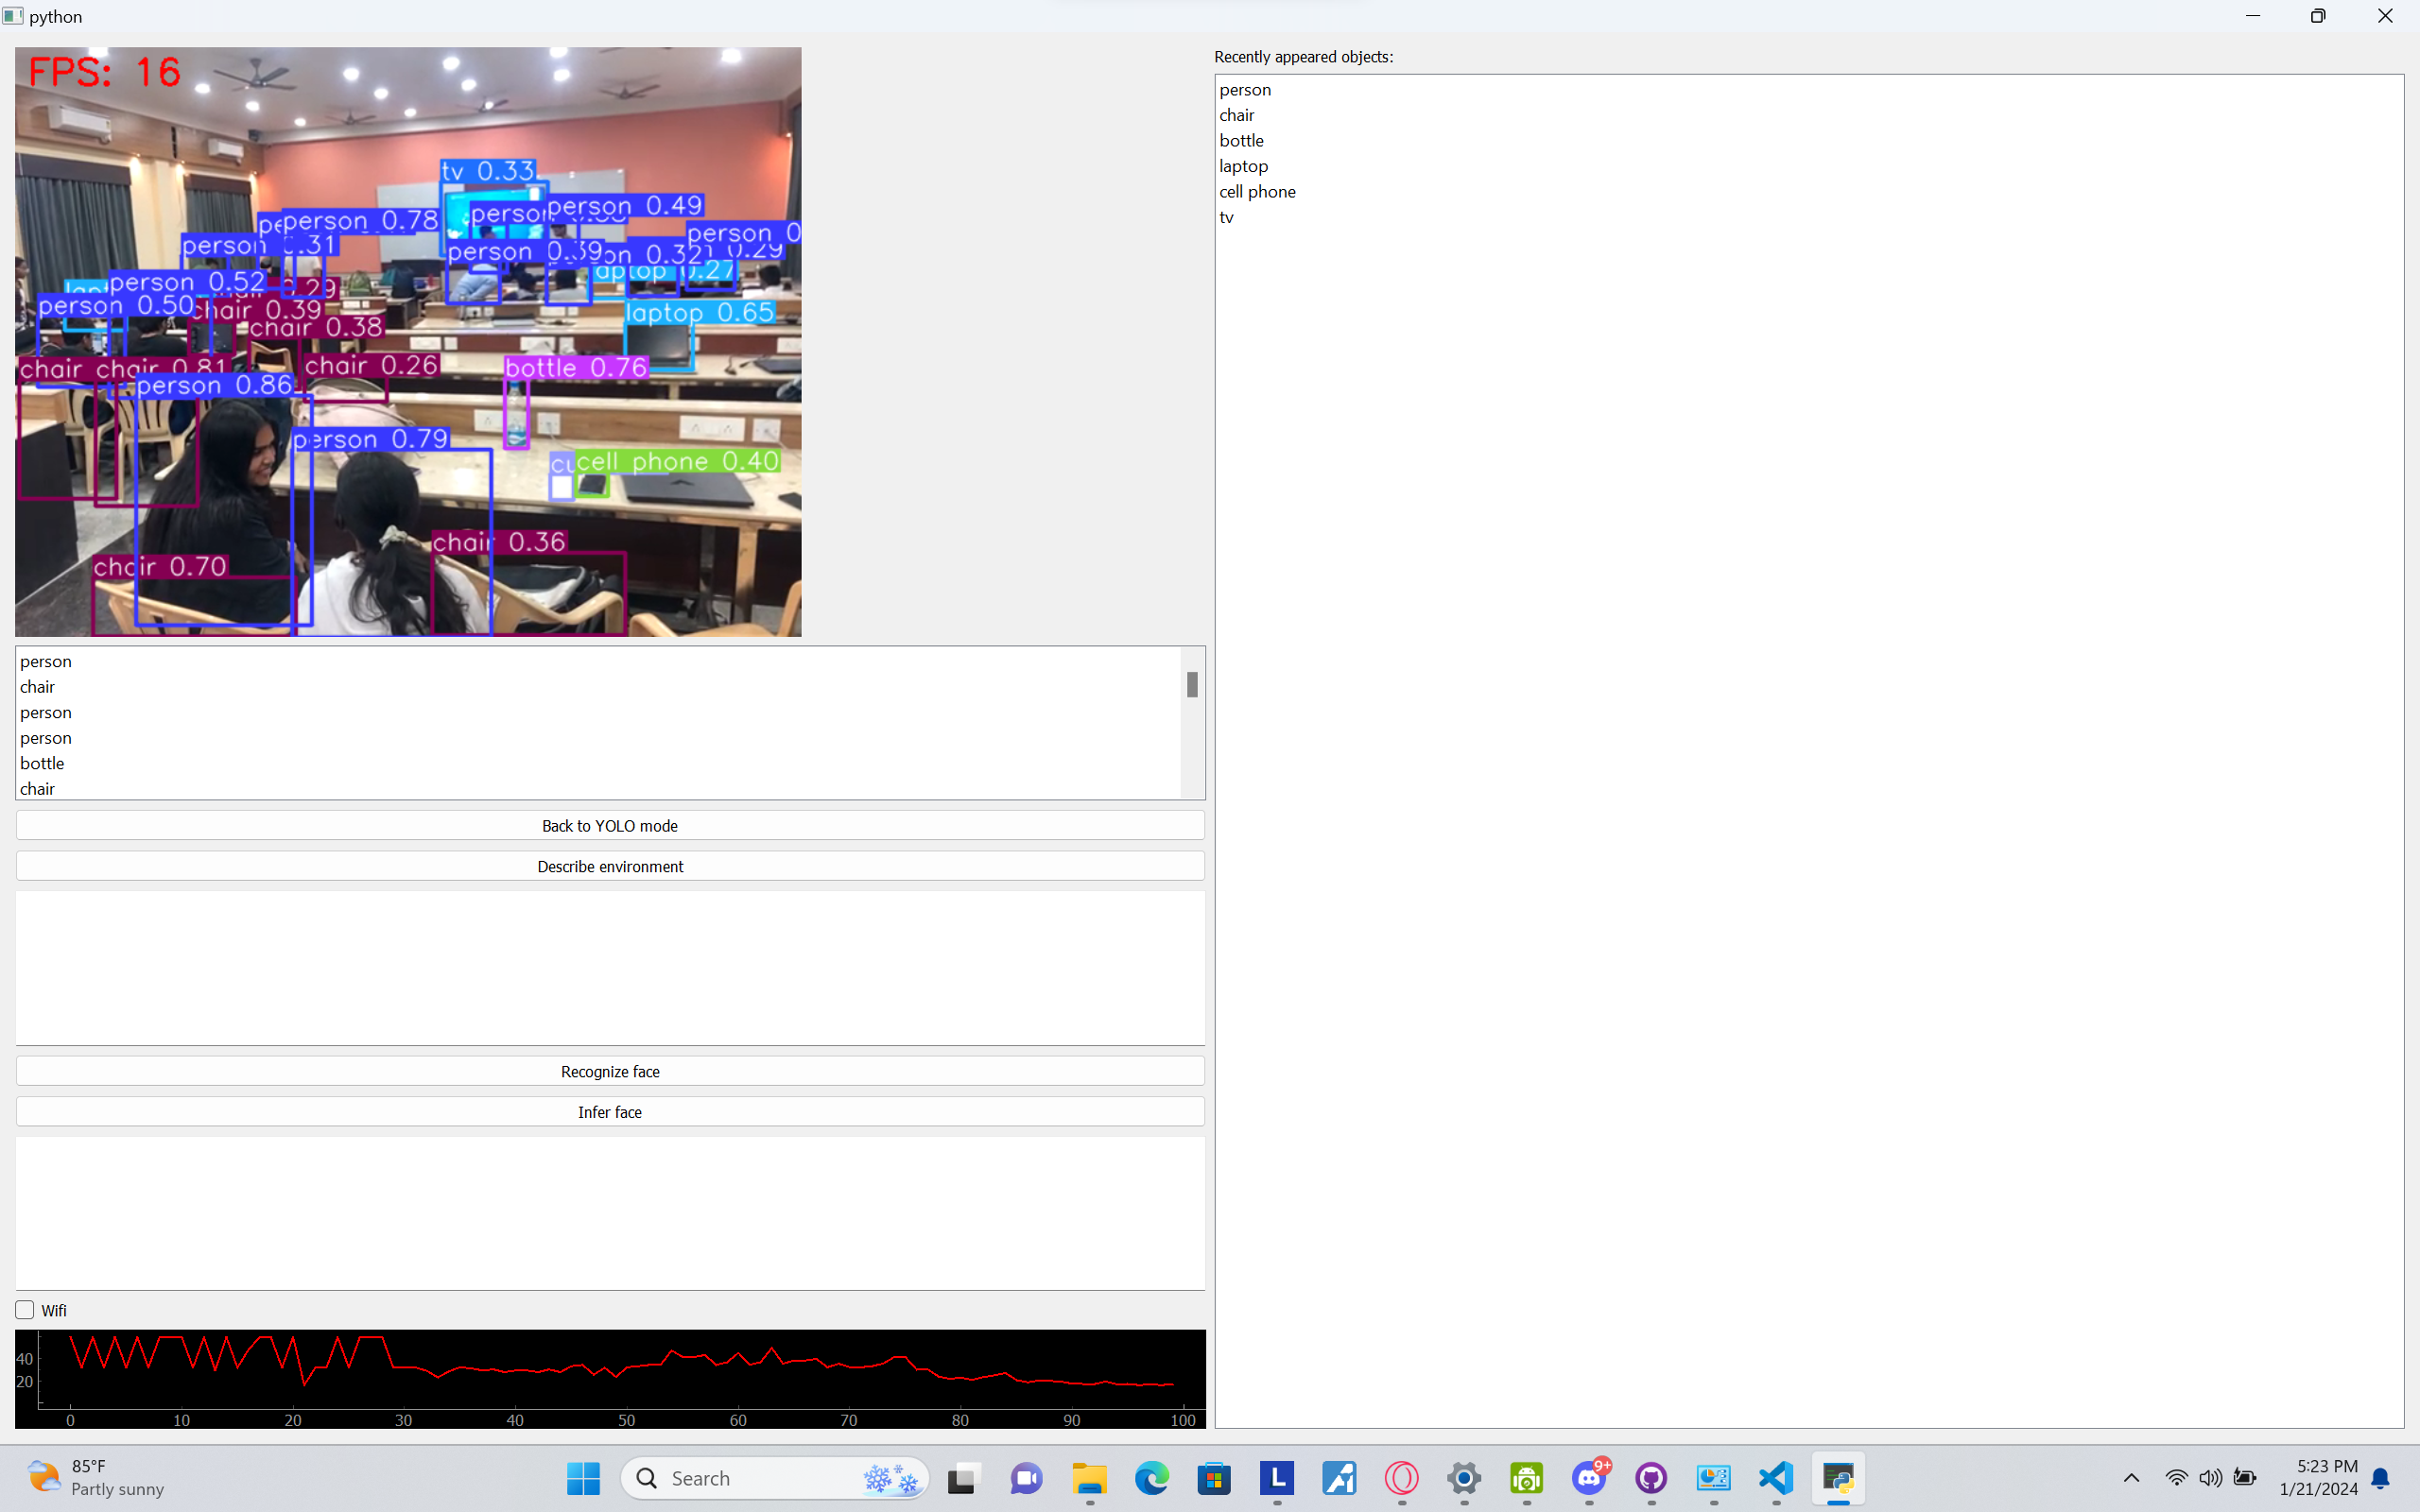Open Discord from the taskbar
The width and height of the screenshot is (2420, 1512).
pyautogui.click(x=1588, y=1478)
